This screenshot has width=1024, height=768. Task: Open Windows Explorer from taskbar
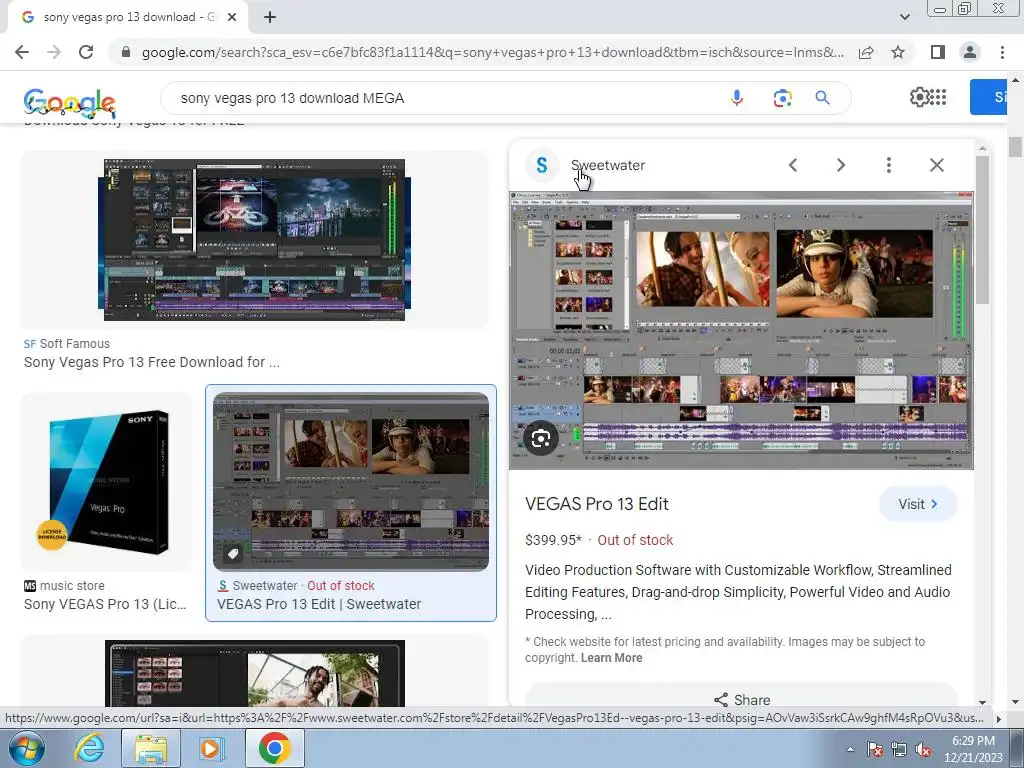tap(150, 748)
